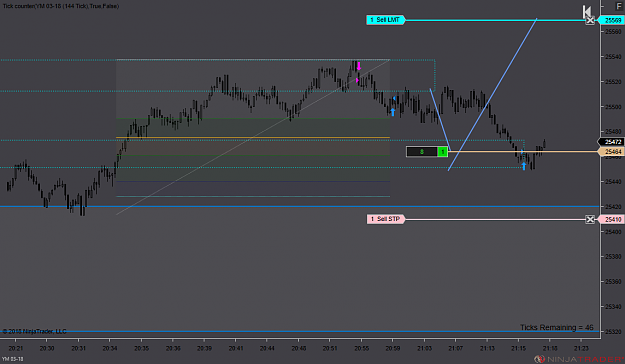Click the 25520 price axis label
The width and height of the screenshot is (625, 364).
613,82
